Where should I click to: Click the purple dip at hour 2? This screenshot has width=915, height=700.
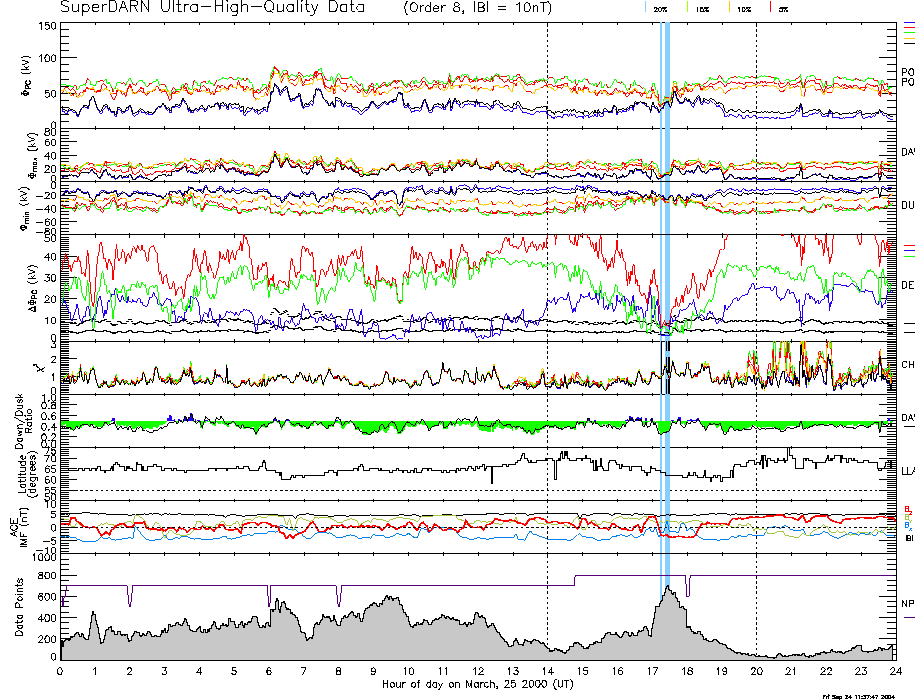pyautogui.click(x=130, y=596)
